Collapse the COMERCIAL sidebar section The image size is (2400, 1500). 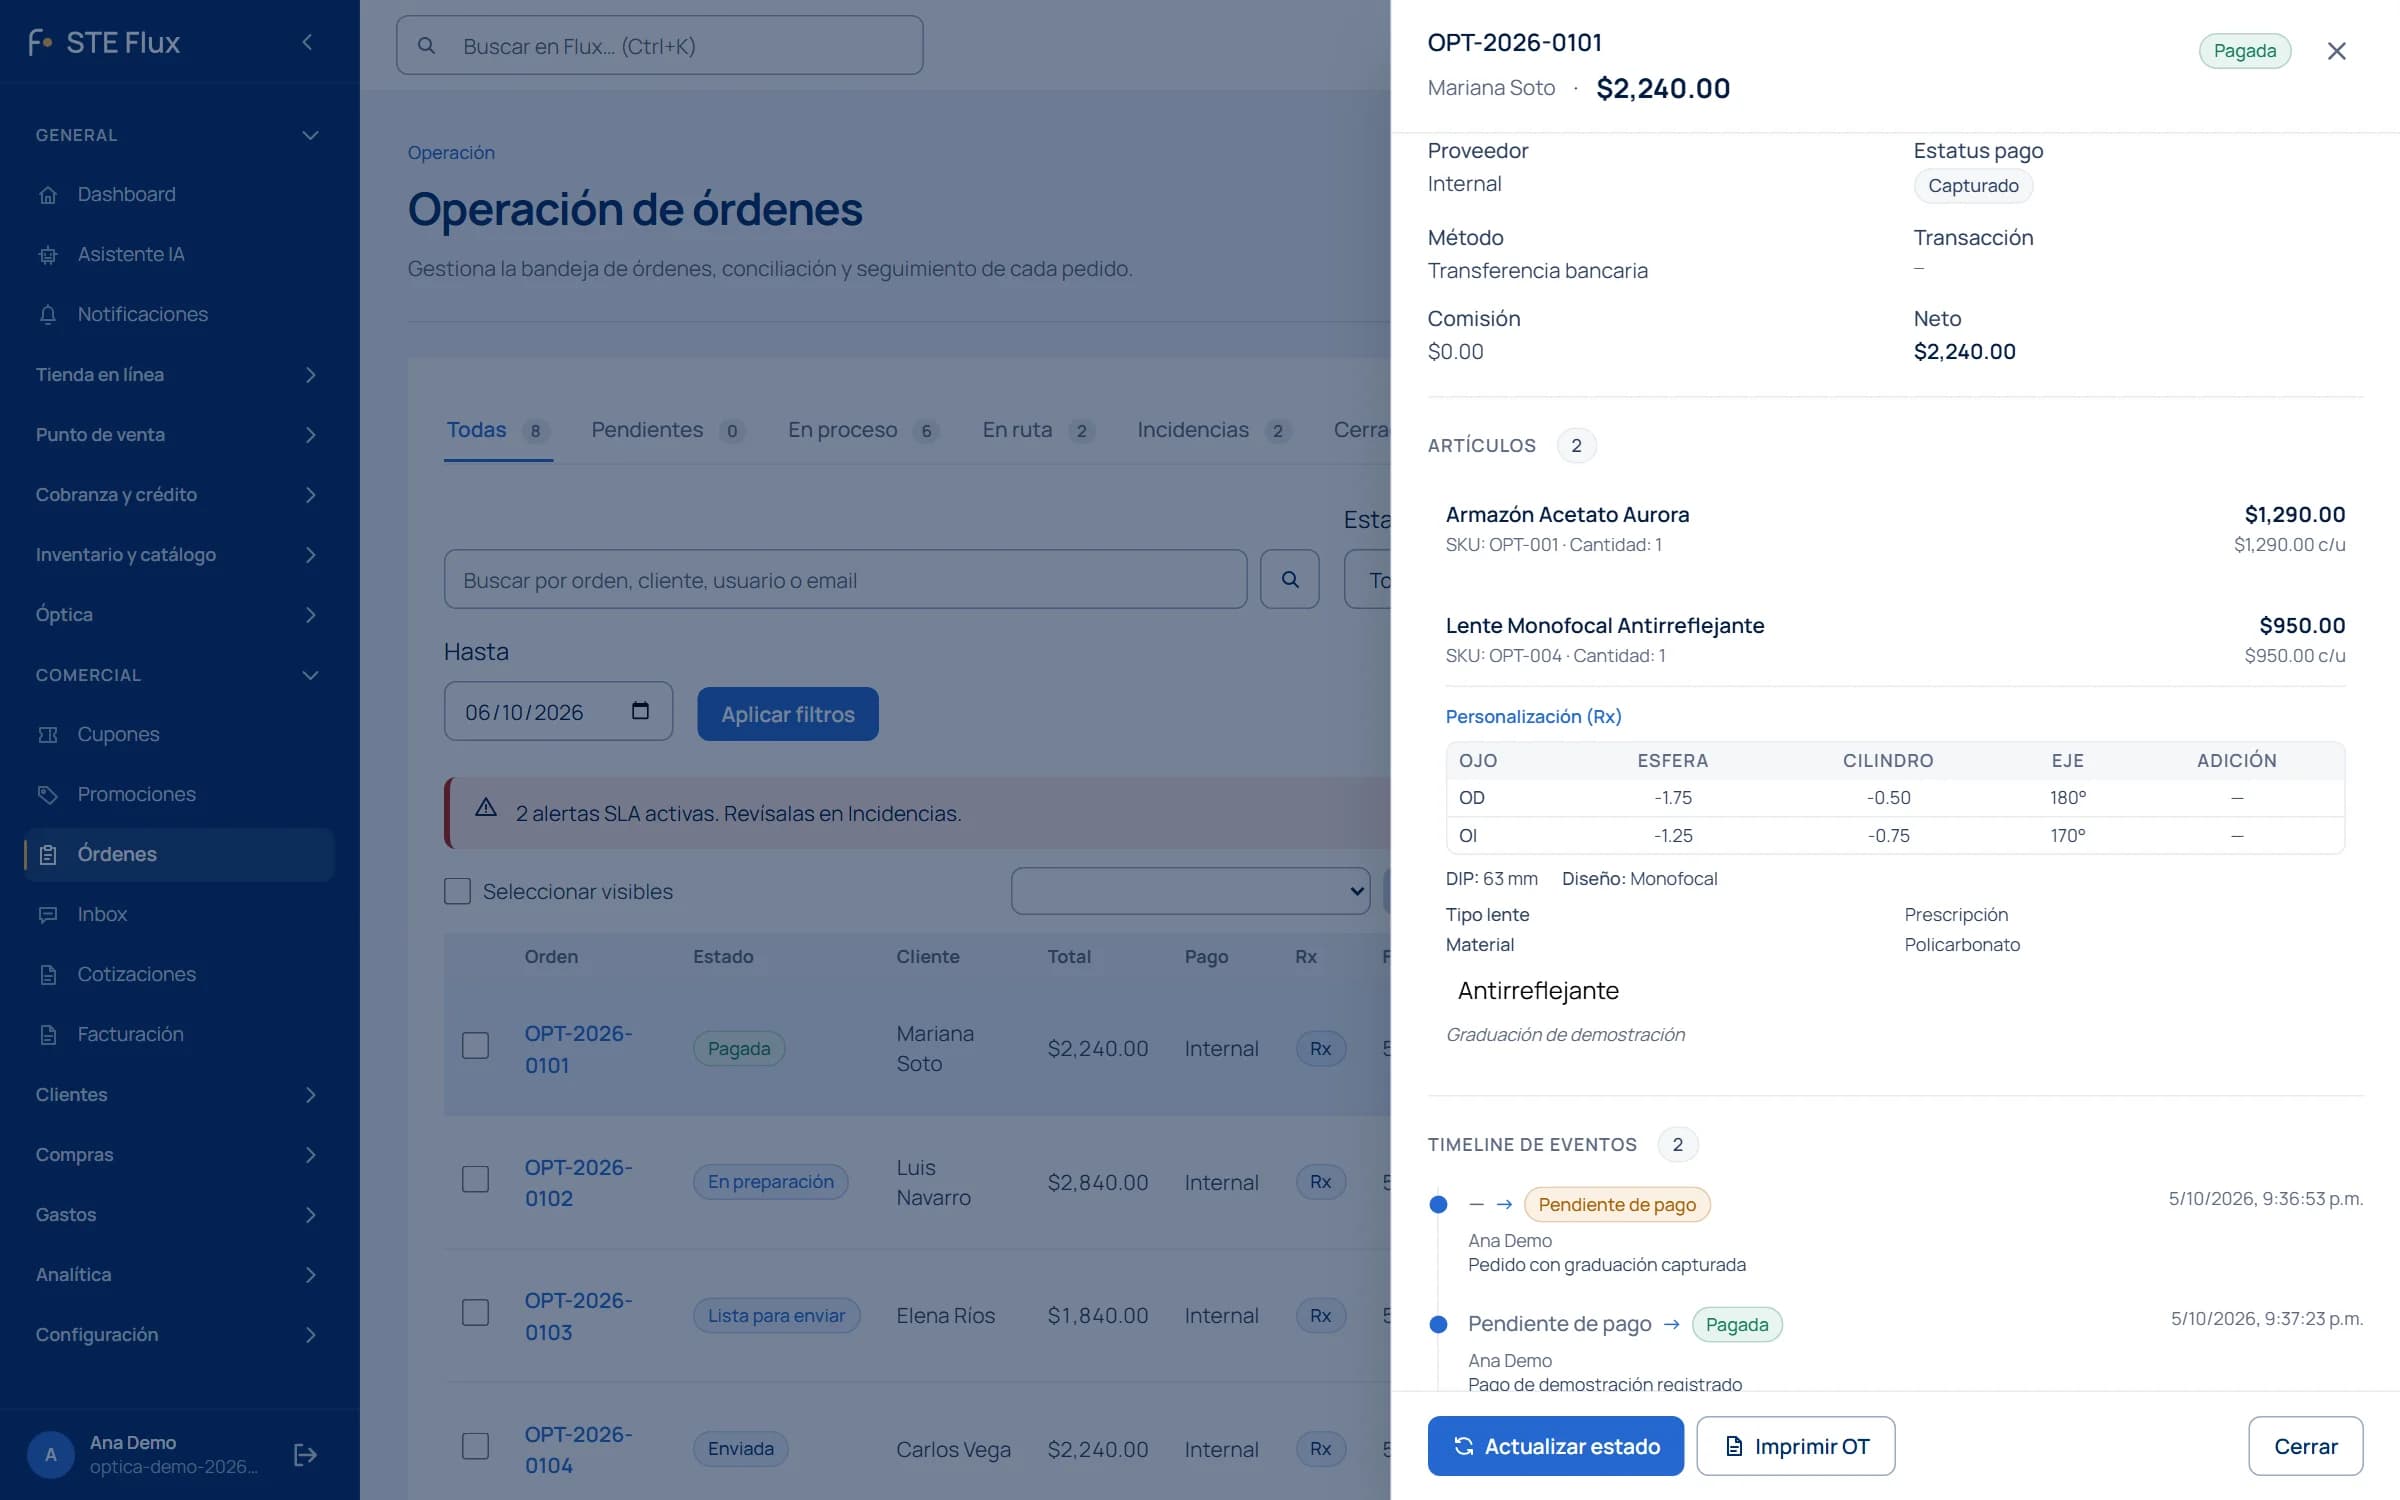(180, 675)
